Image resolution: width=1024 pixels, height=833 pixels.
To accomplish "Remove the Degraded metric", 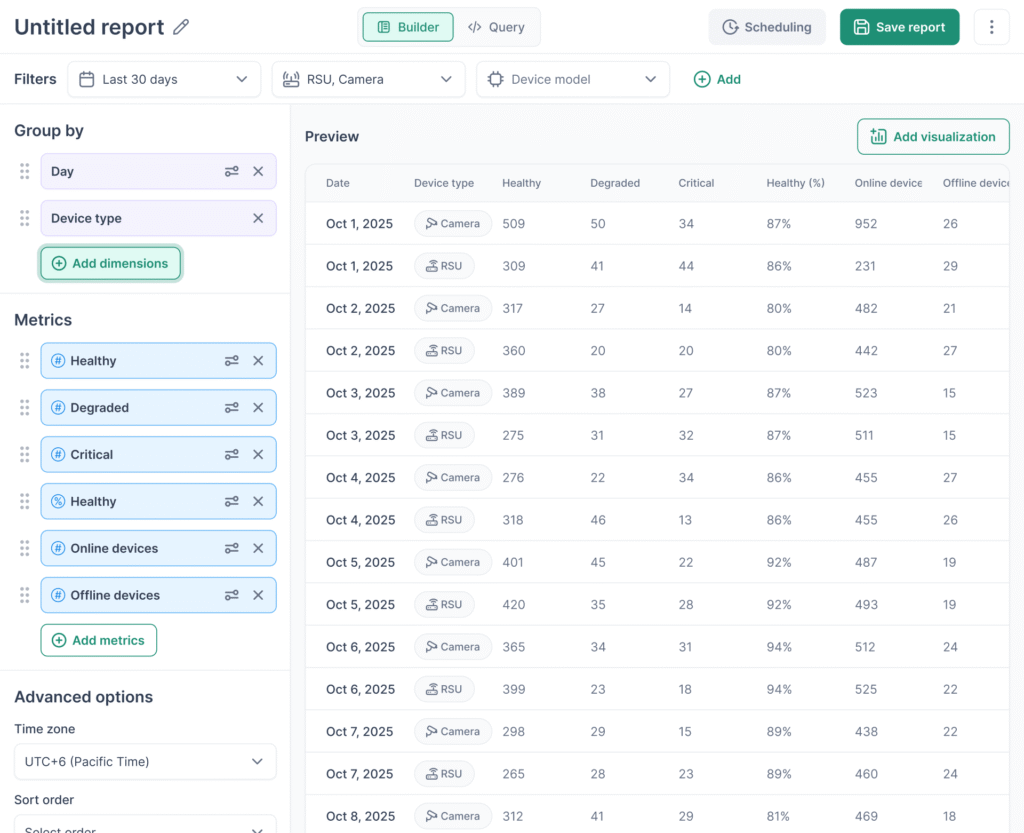I will (x=259, y=407).
